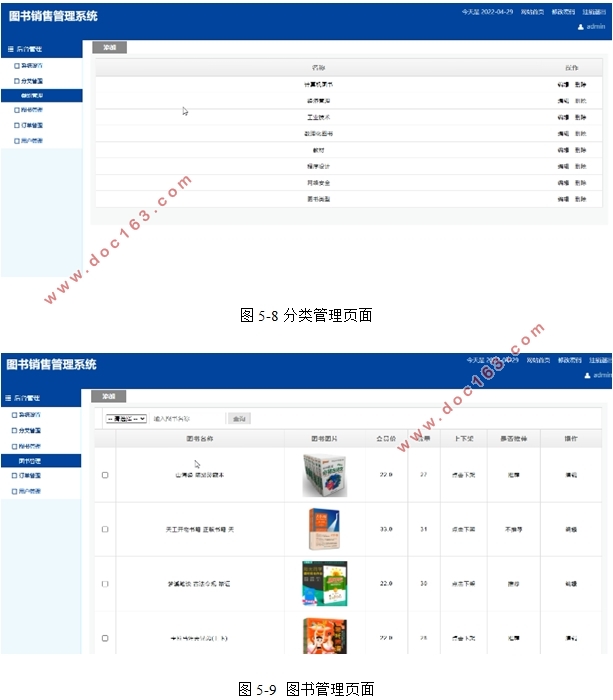The image size is (613, 700).
Task: Click 编辑 in the 山海经 book row
Action: (571, 475)
